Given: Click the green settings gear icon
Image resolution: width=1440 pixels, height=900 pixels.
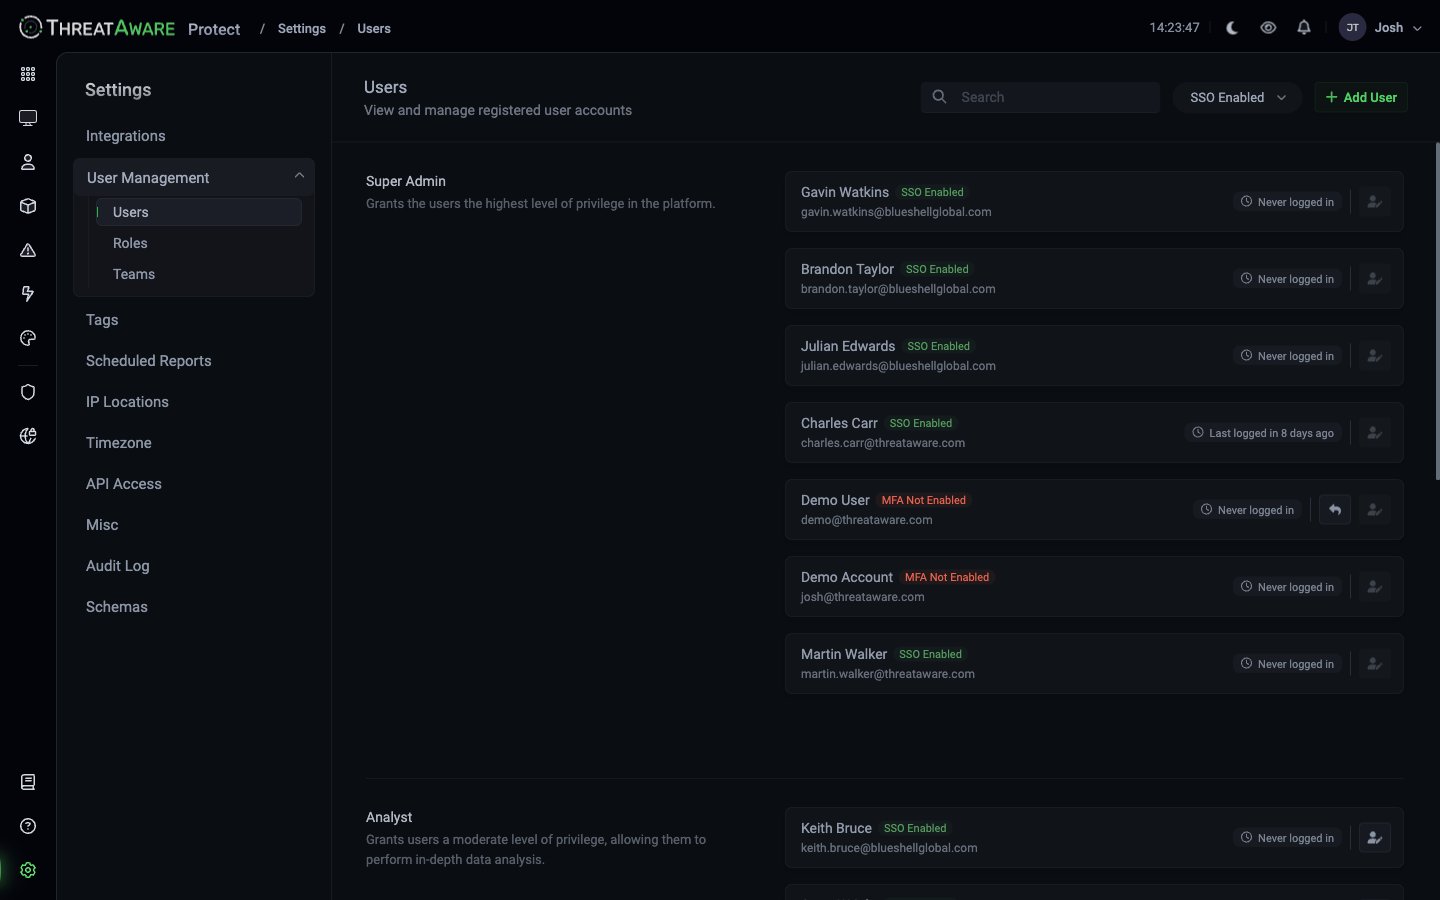Looking at the screenshot, I should 28,870.
